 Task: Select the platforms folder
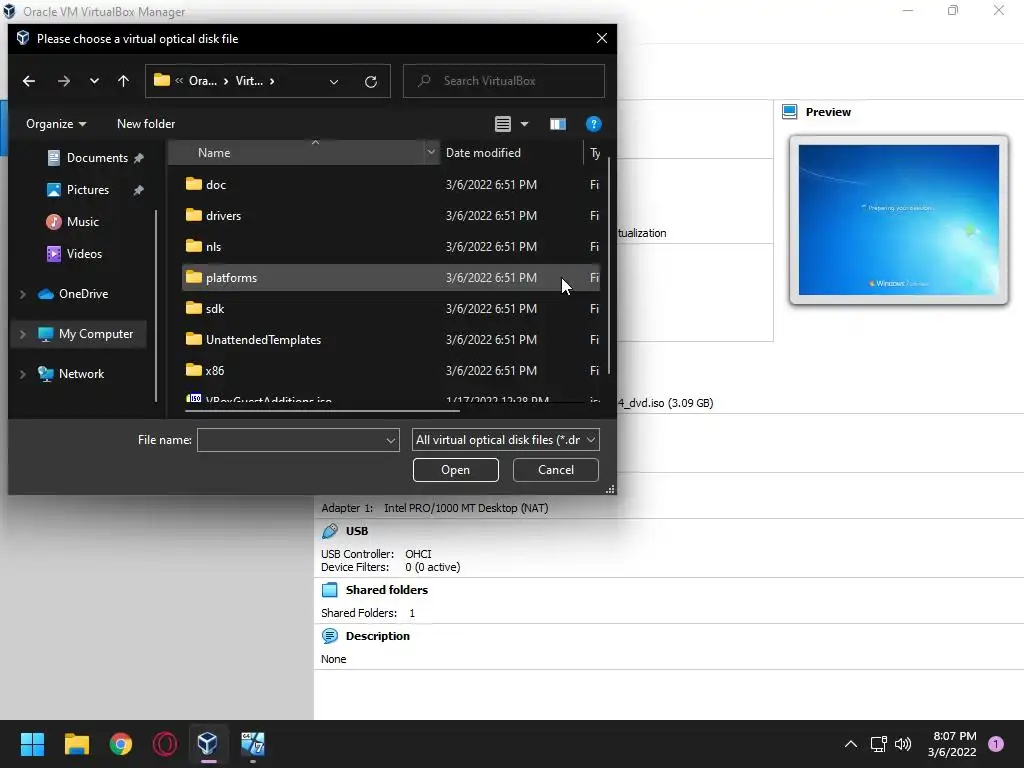(390, 278)
